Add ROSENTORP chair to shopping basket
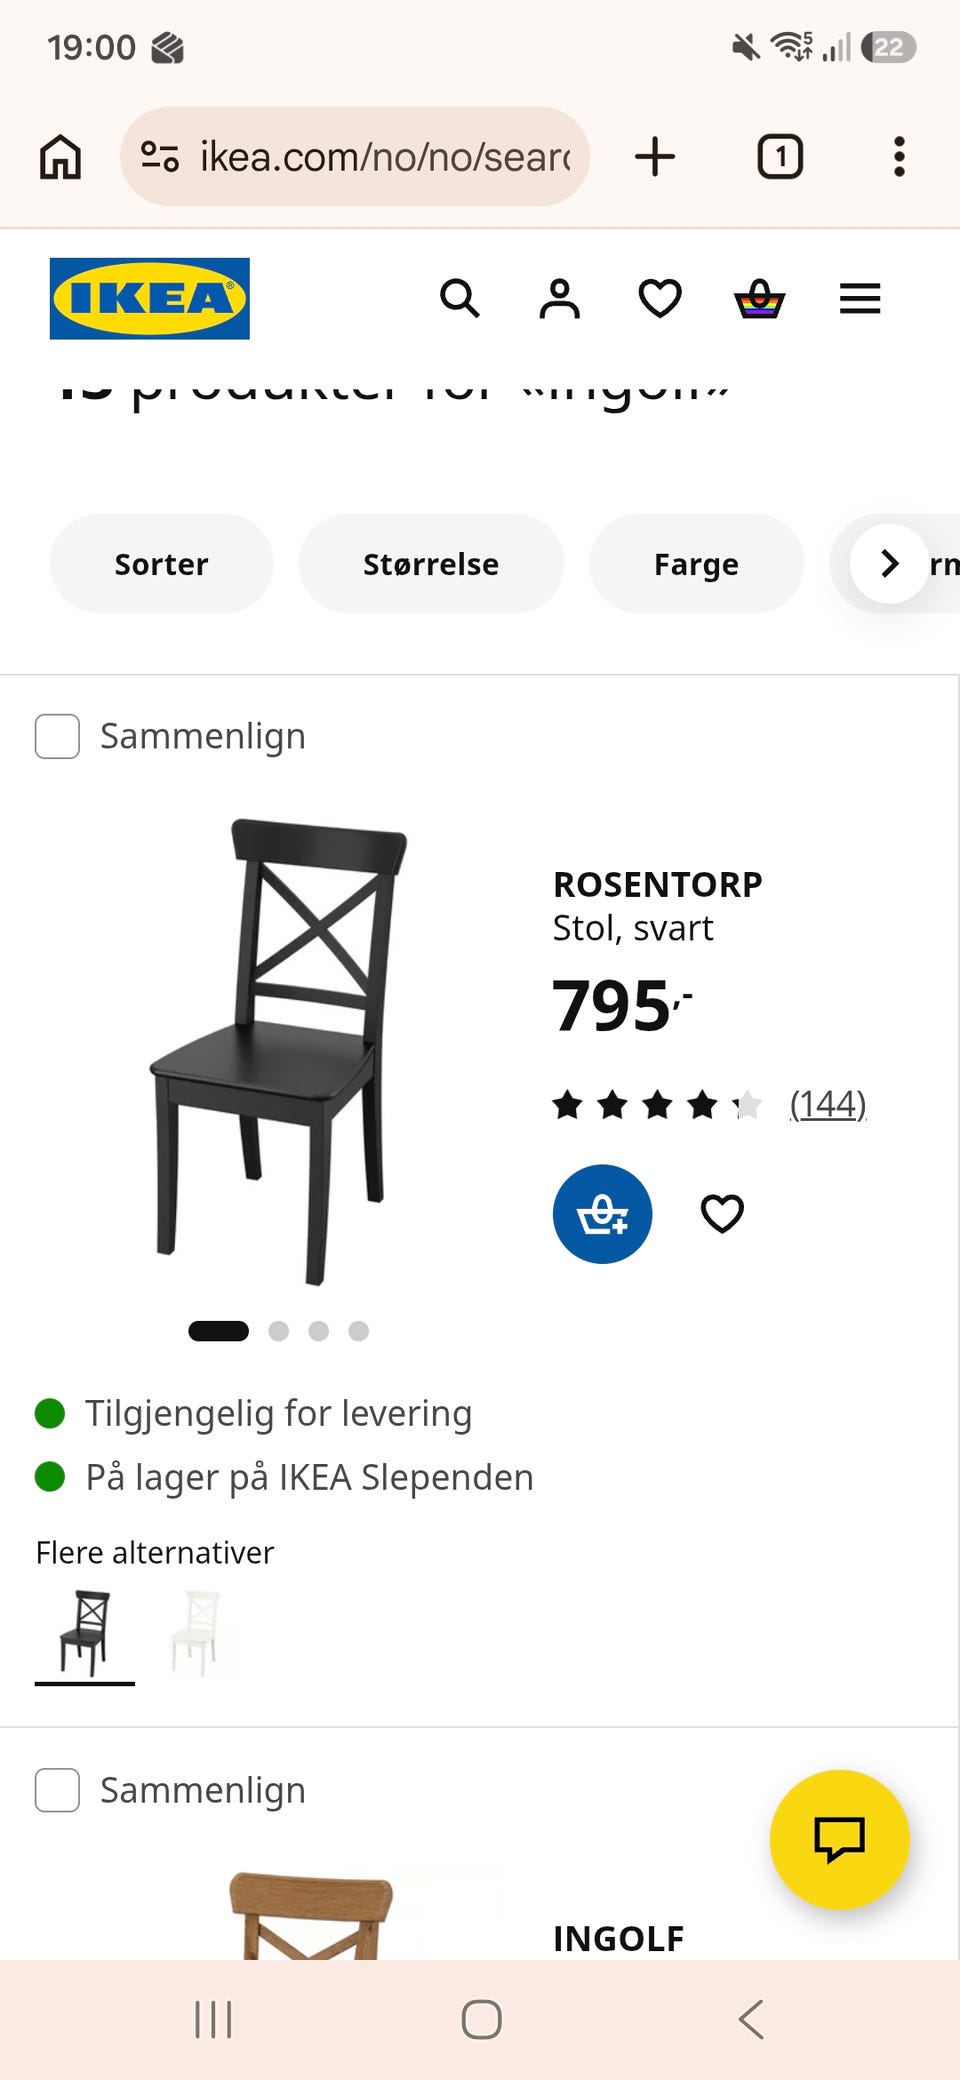The width and height of the screenshot is (960, 2080). [x=602, y=1214]
